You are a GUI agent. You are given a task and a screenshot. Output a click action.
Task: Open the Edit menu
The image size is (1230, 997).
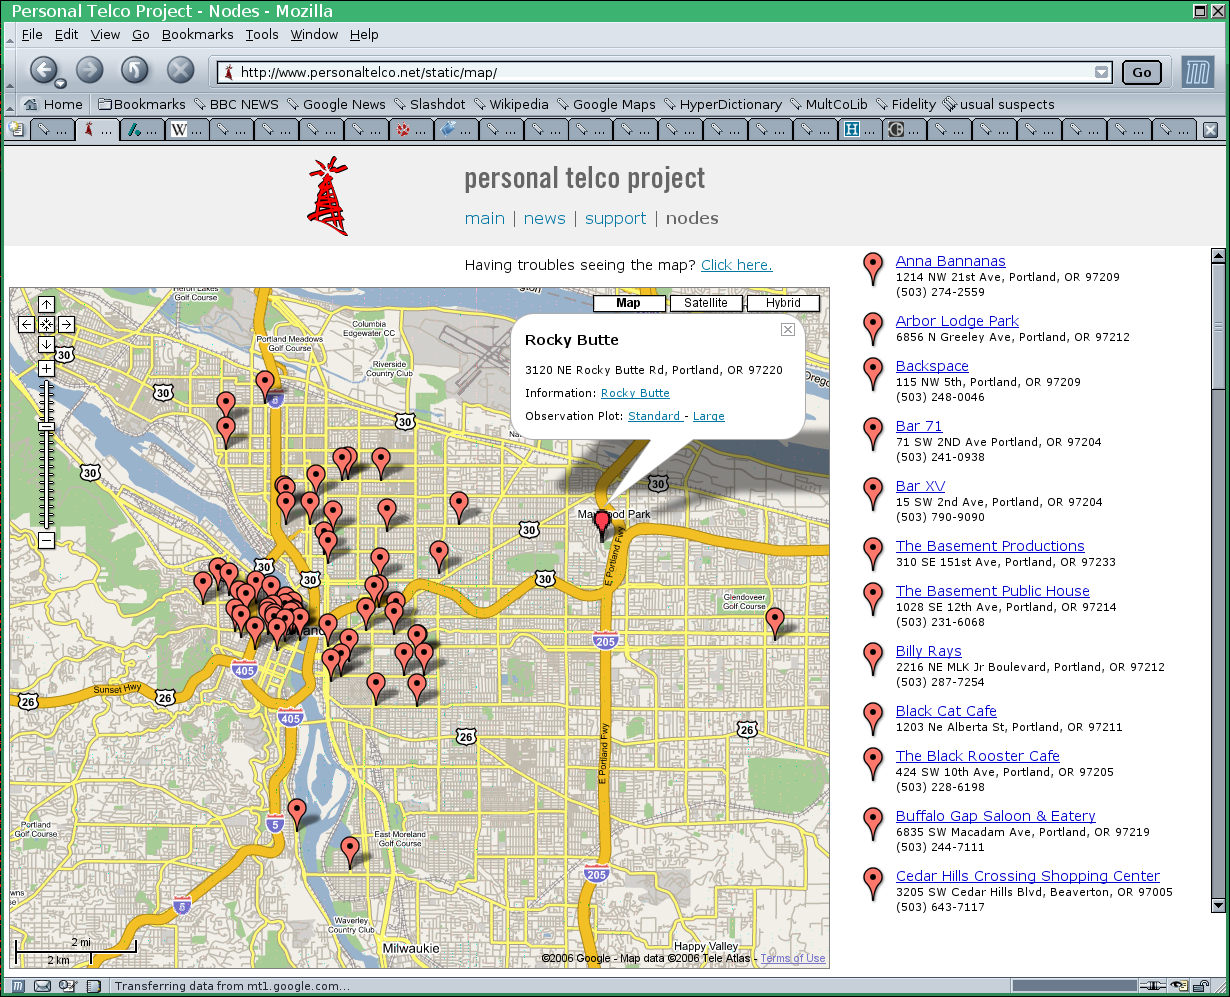coord(66,34)
